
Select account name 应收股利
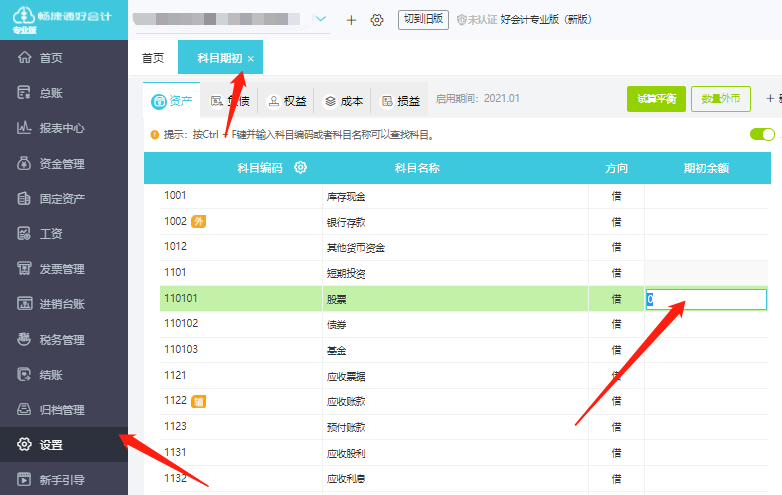pos(346,454)
